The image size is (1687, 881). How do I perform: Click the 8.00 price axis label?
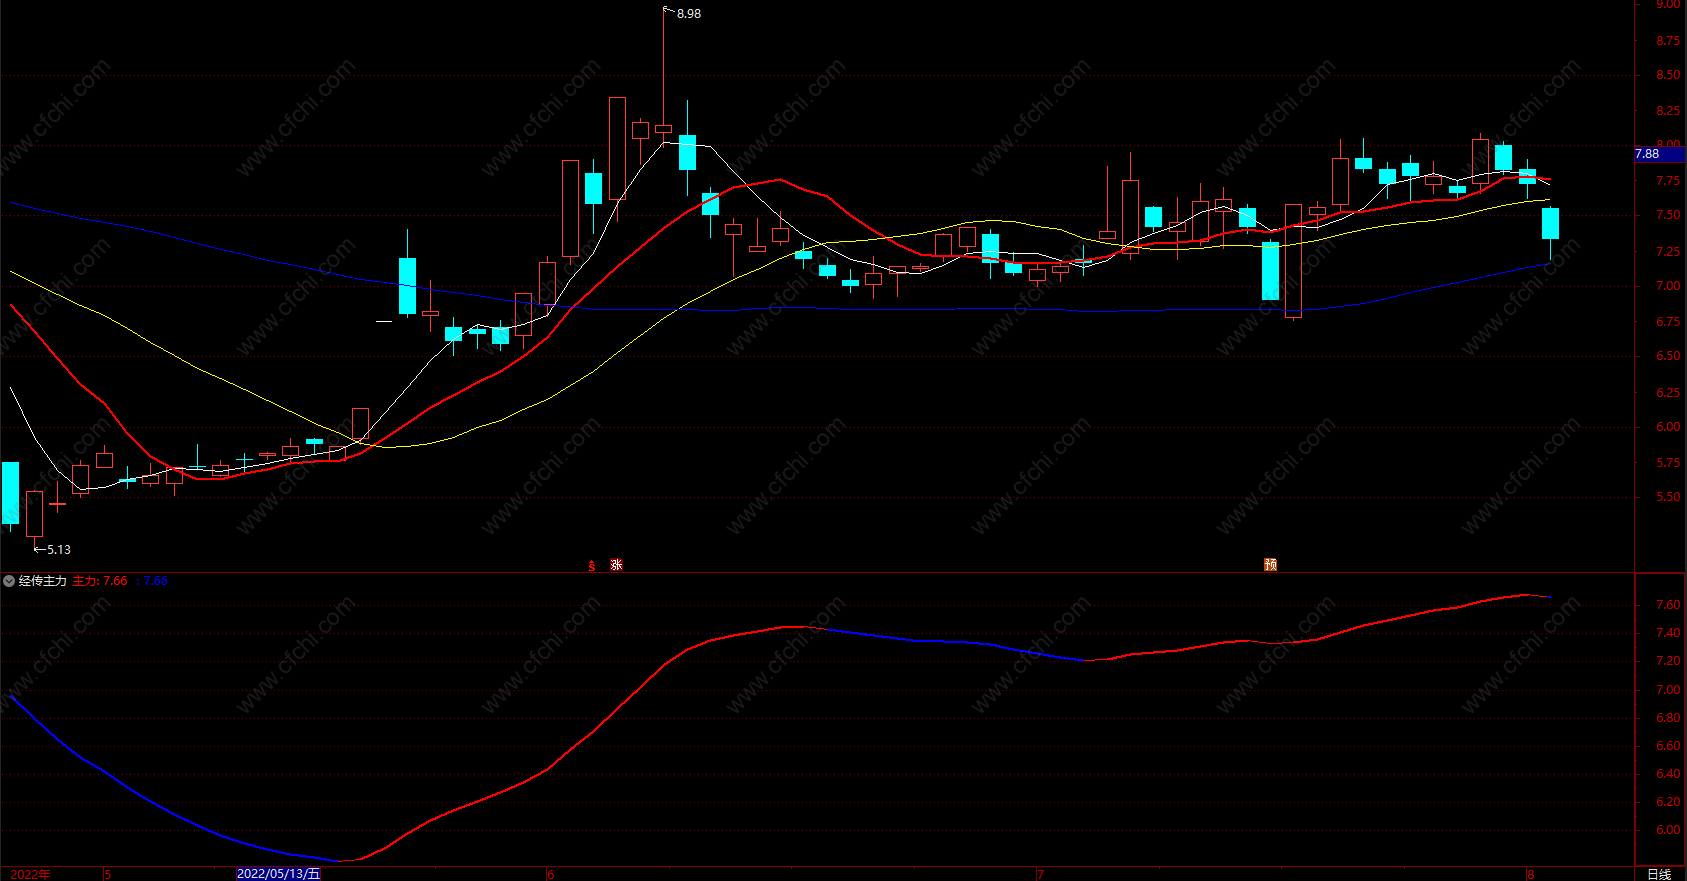(1668, 145)
